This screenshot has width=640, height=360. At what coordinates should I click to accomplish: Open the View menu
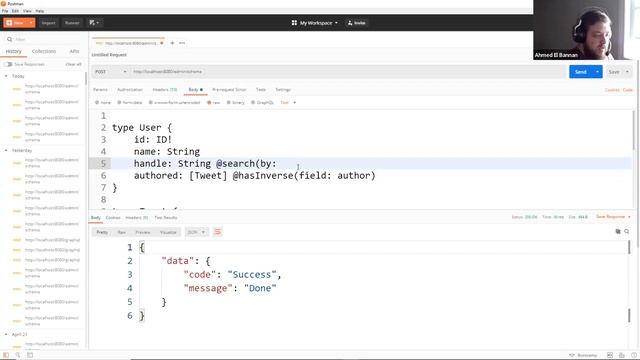coord(27,11)
